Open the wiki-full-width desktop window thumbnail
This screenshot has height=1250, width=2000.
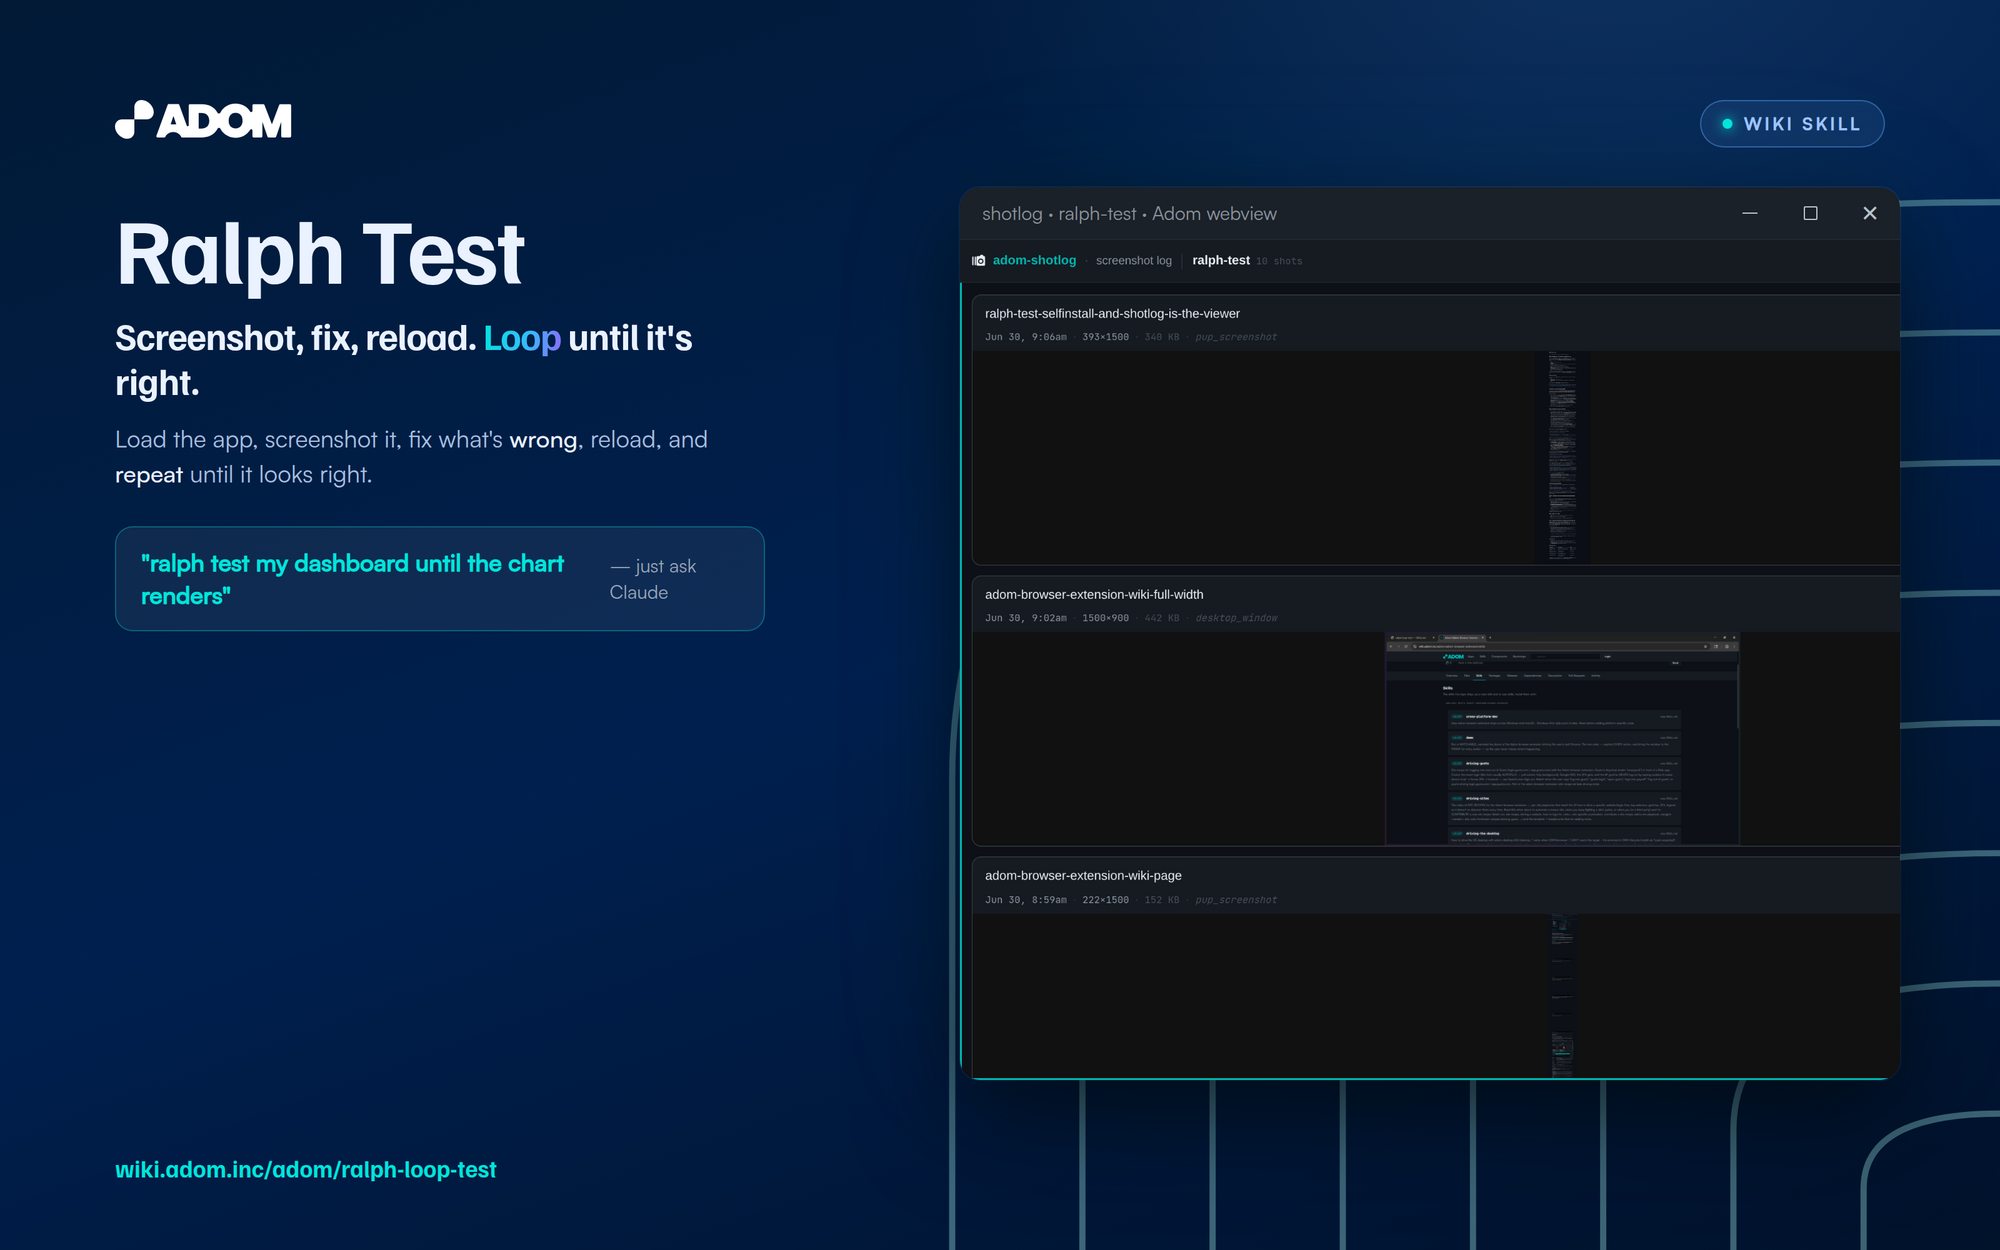tap(1562, 738)
